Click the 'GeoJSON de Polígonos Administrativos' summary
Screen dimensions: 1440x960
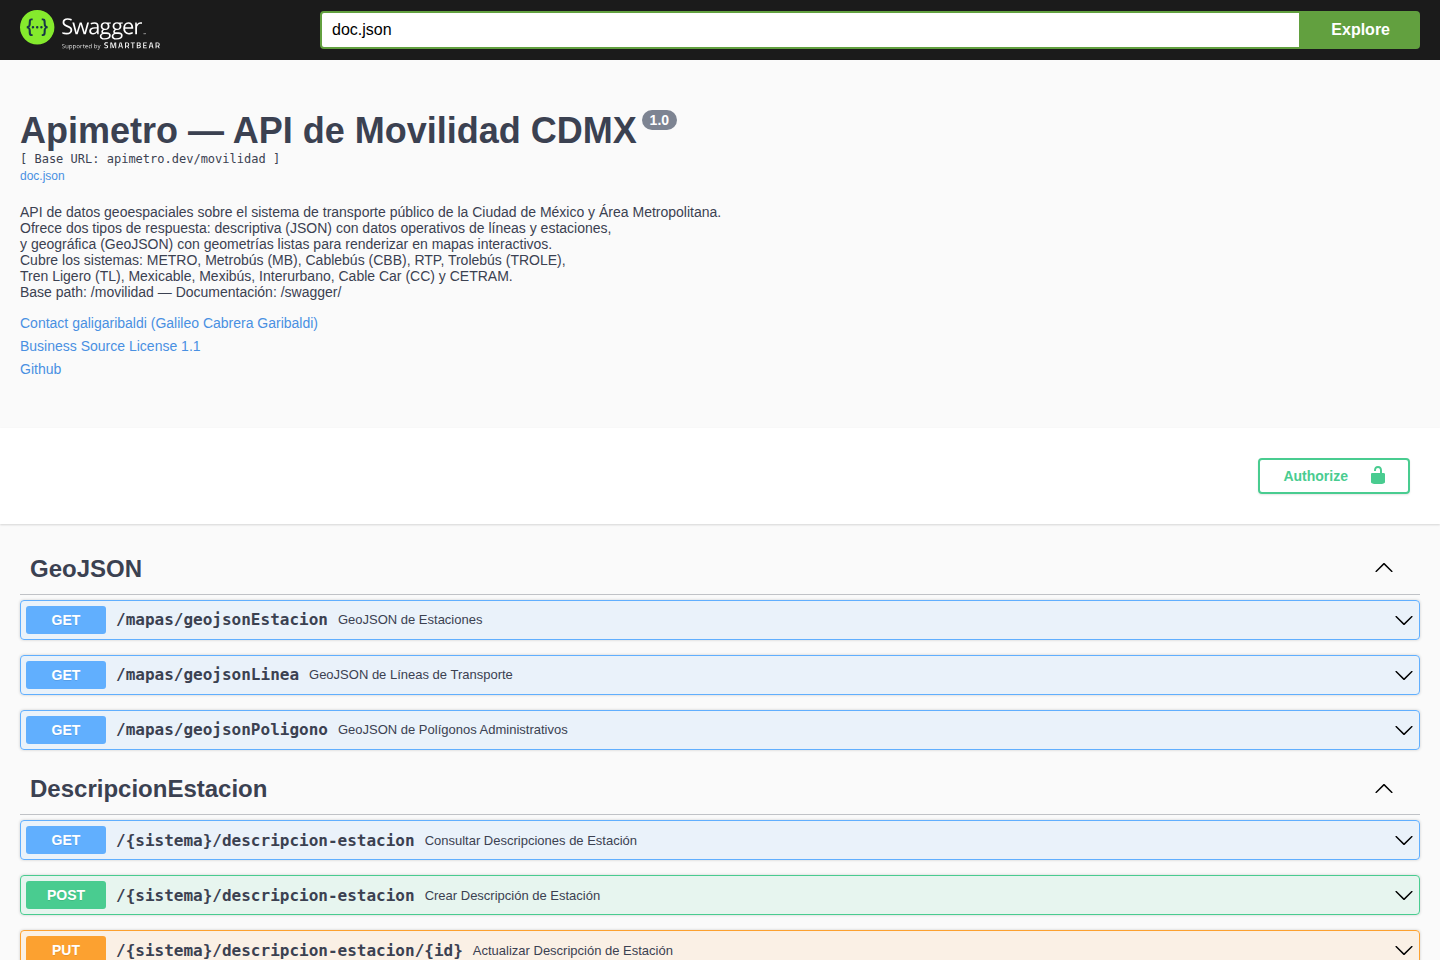(453, 730)
